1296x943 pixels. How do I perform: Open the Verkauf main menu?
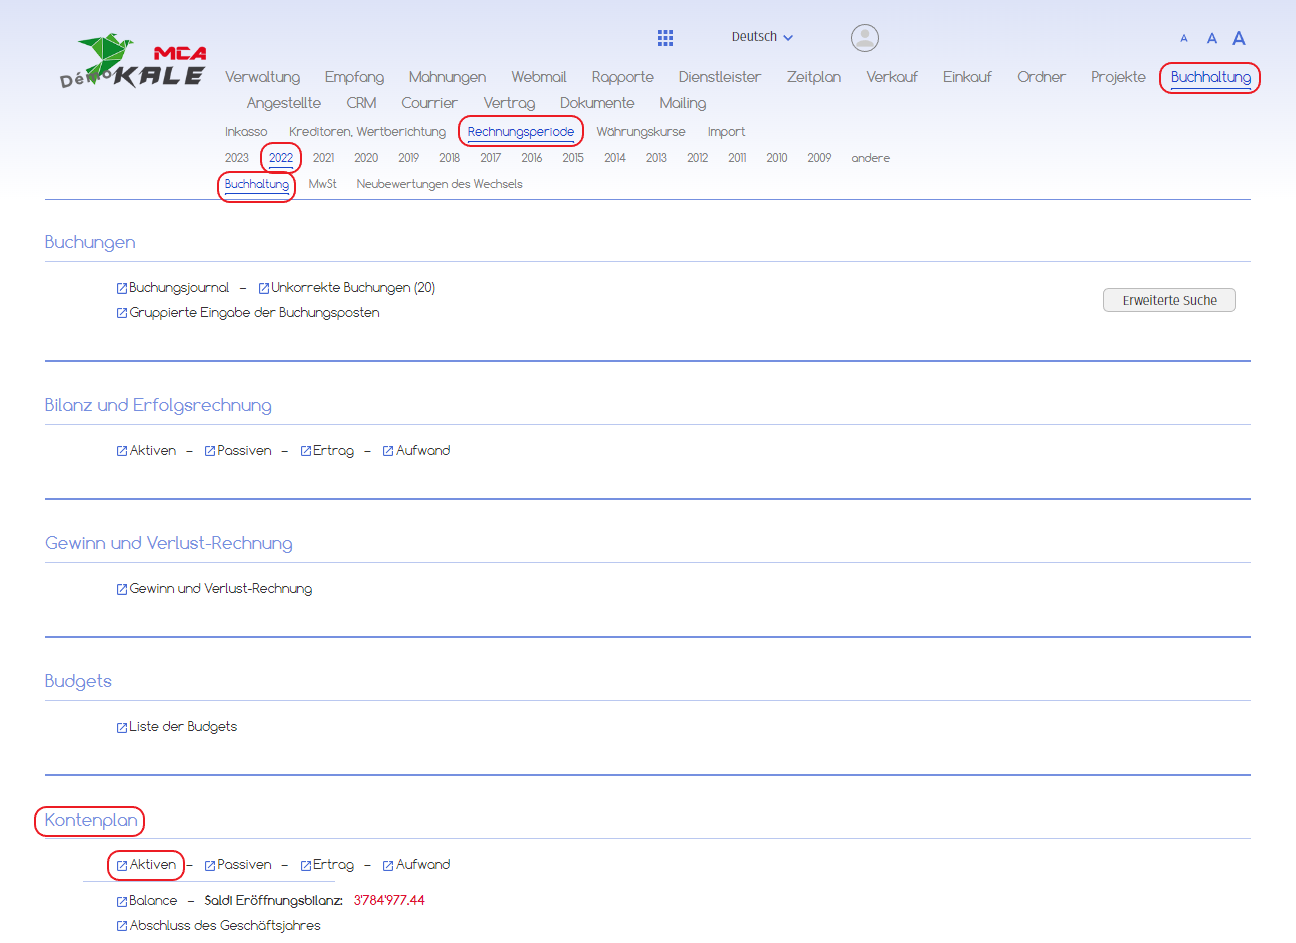pos(891,77)
